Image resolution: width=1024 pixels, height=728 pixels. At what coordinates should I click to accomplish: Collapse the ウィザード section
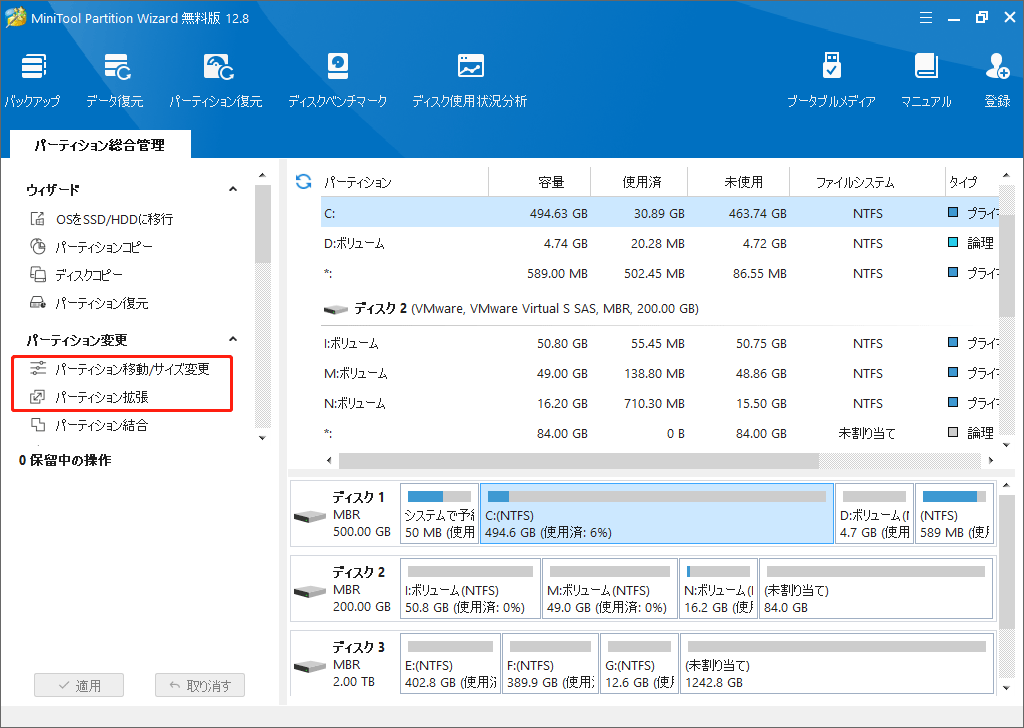coord(233,189)
